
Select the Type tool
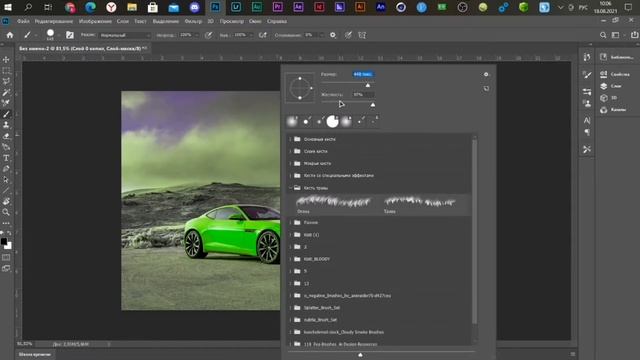(x=6, y=158)
